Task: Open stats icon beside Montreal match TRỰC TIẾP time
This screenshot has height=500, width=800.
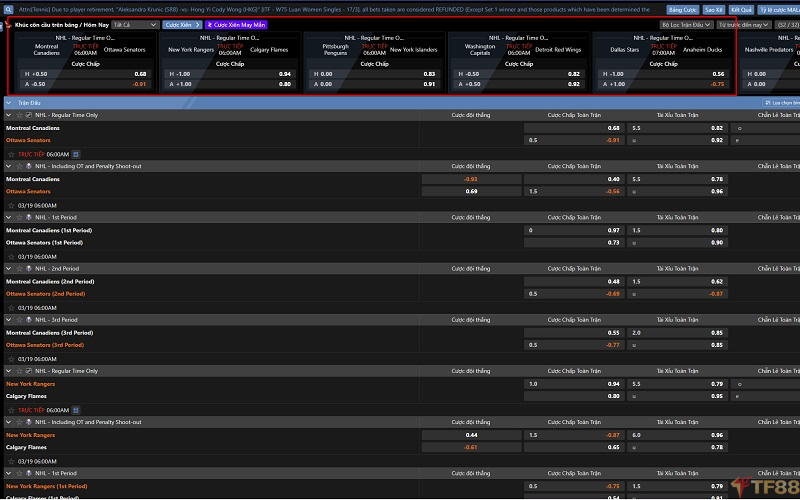Action: coord(76,154)
